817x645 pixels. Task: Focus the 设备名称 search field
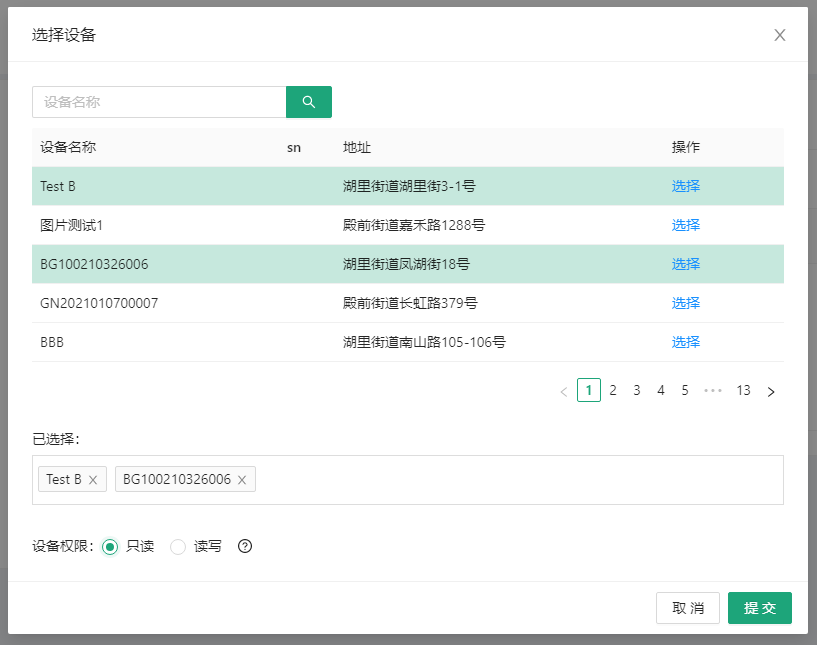[160, 102]
